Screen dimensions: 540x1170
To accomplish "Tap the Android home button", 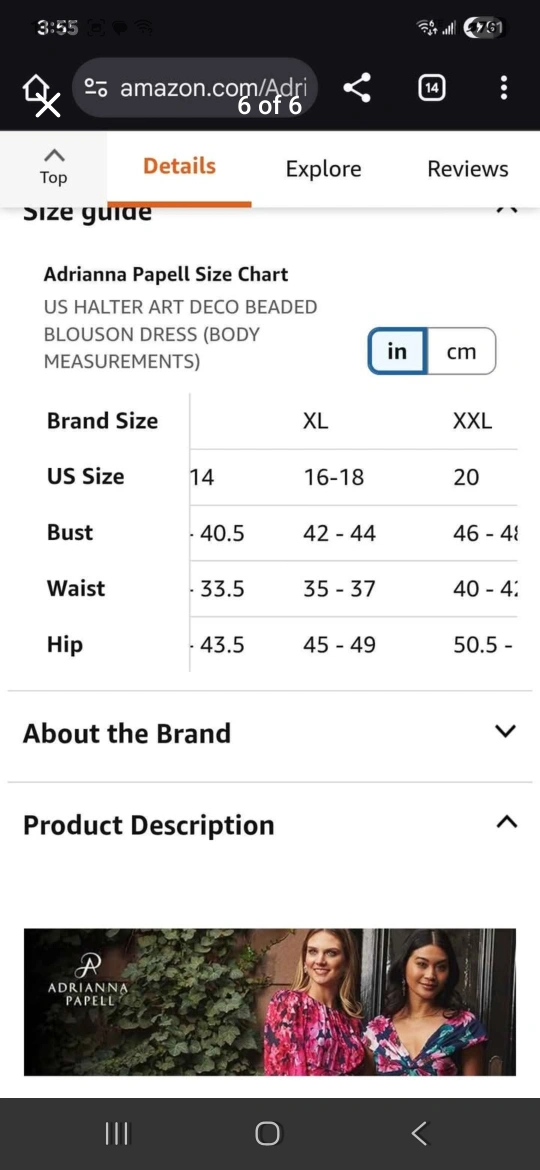I will pyautogui.click(x=268, y=1134).
